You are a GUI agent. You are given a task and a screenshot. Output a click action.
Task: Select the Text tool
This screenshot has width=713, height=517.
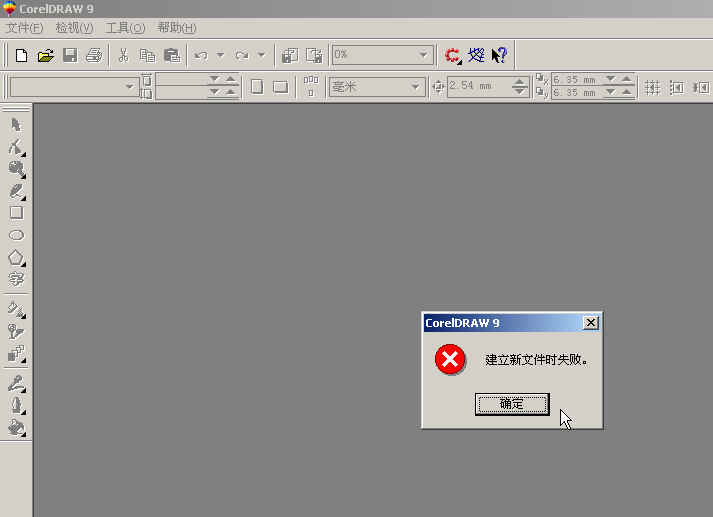(16, 279)
